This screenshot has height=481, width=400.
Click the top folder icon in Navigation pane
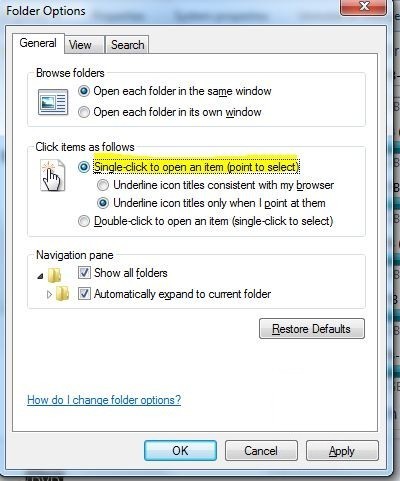pos(54,275)
